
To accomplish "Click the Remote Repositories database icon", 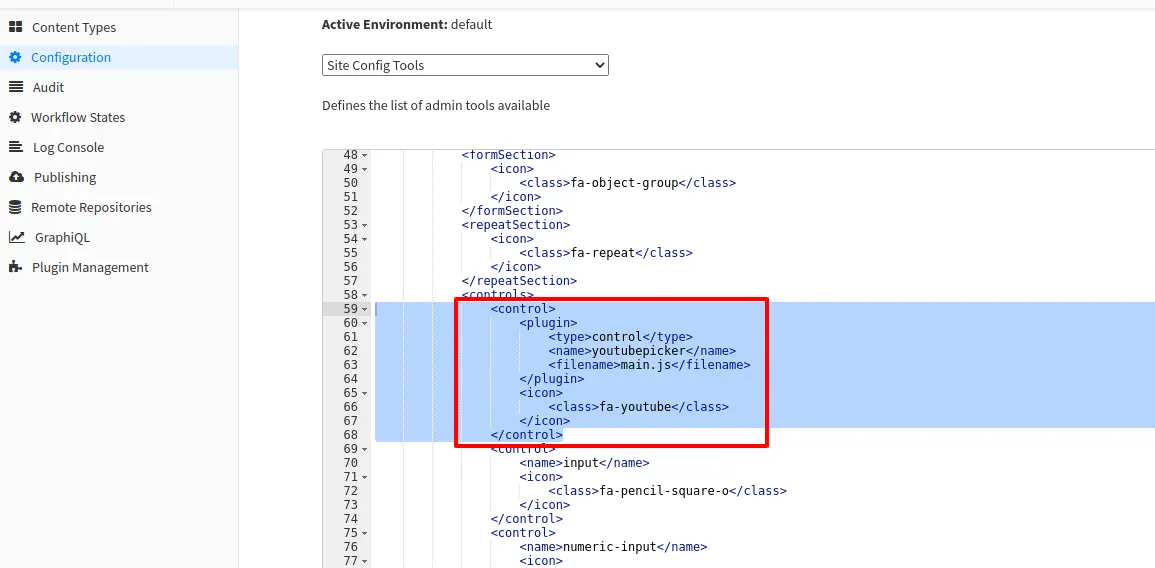I will (15, 207).
